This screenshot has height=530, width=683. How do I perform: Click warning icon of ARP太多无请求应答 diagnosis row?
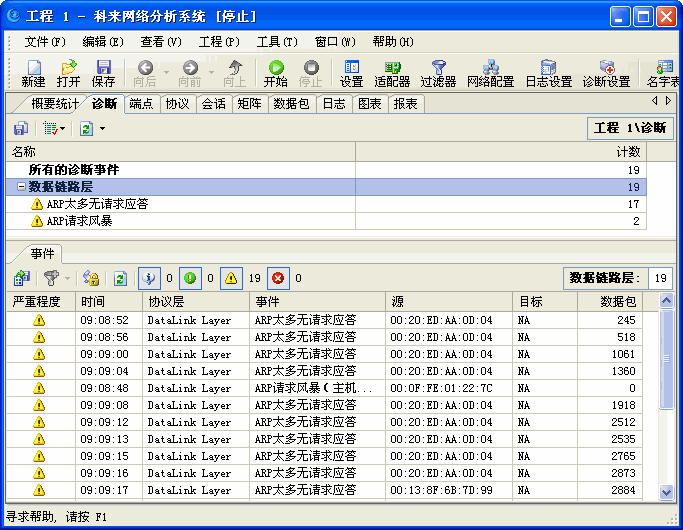click(37, 204)
